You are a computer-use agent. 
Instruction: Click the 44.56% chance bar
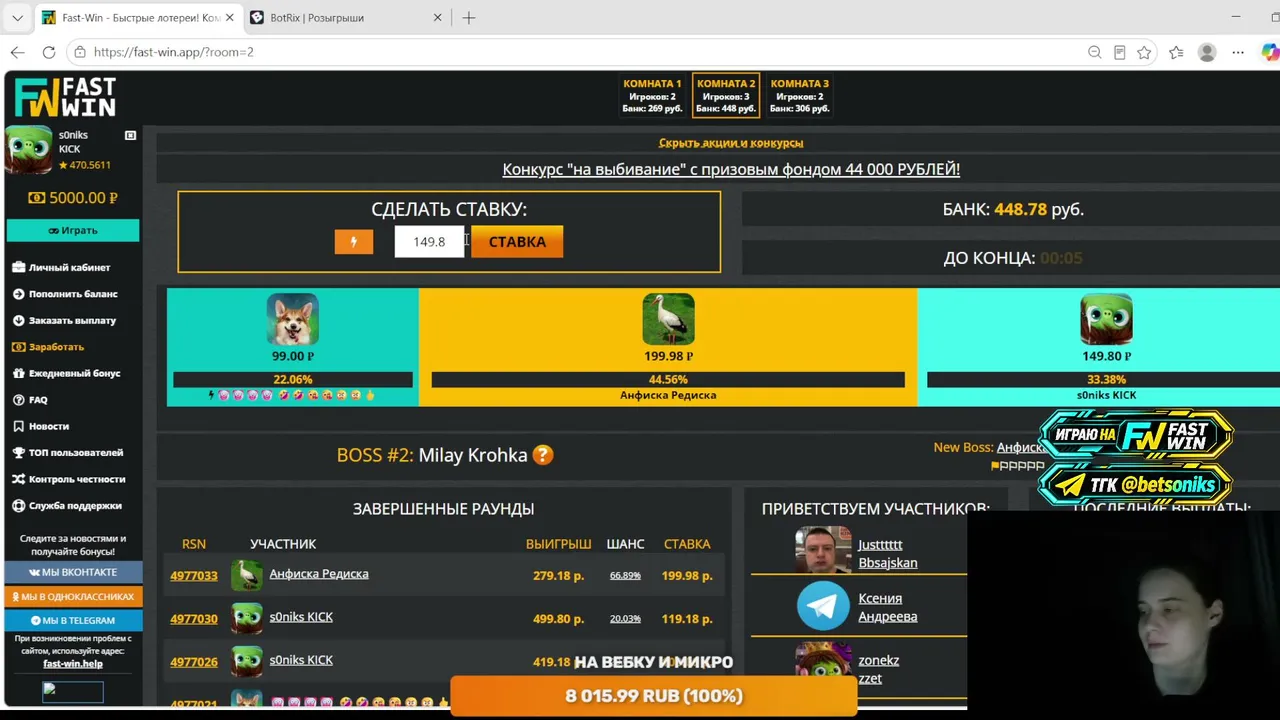click(x=668, y=380)
